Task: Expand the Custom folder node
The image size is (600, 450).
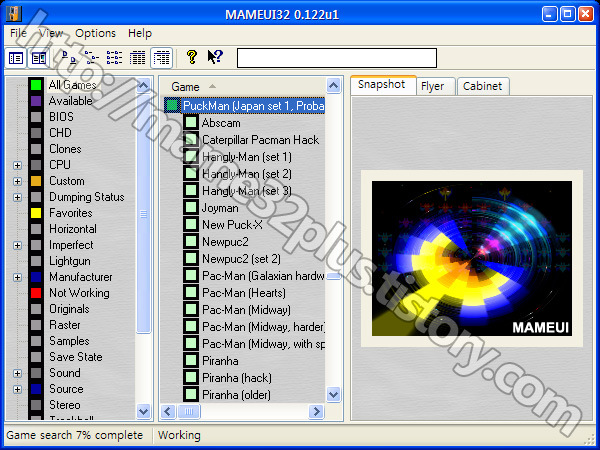Action: click(x=17, y=181)
